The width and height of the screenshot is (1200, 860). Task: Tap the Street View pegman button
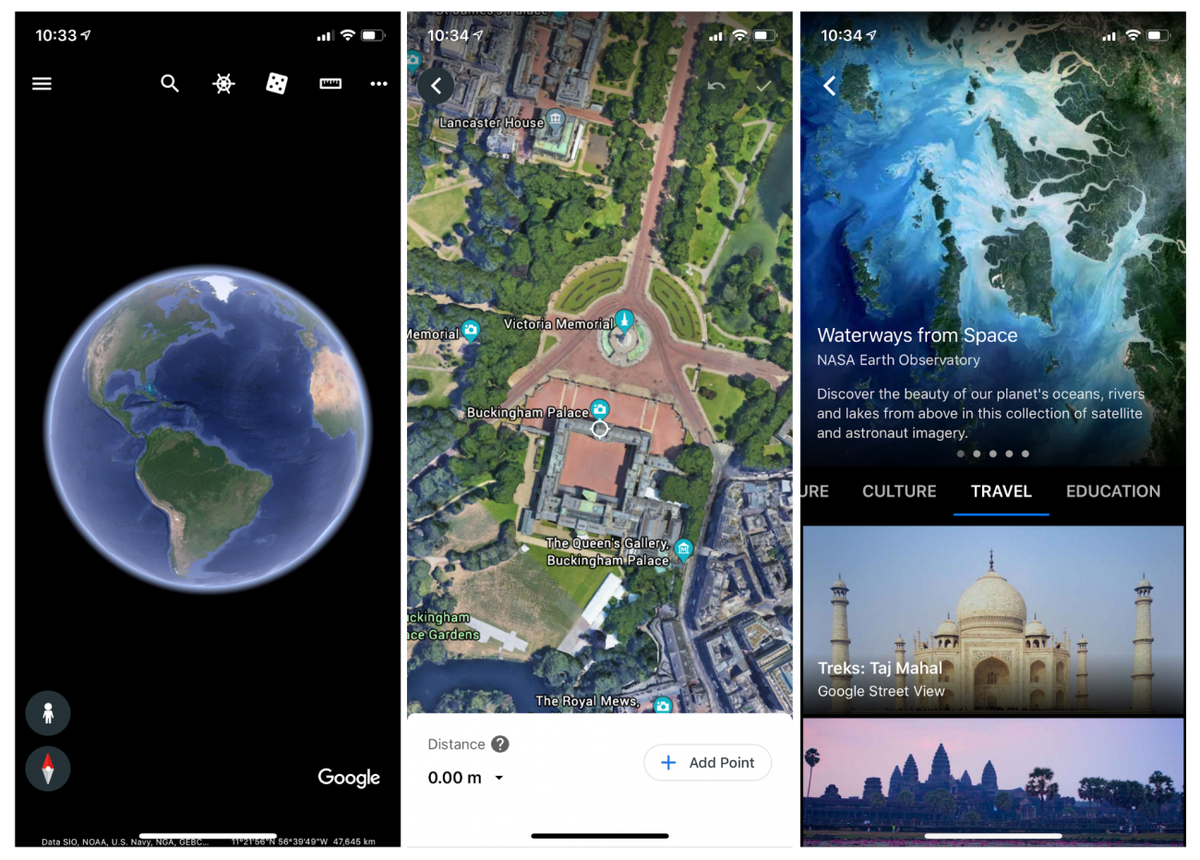click(48, 713)
